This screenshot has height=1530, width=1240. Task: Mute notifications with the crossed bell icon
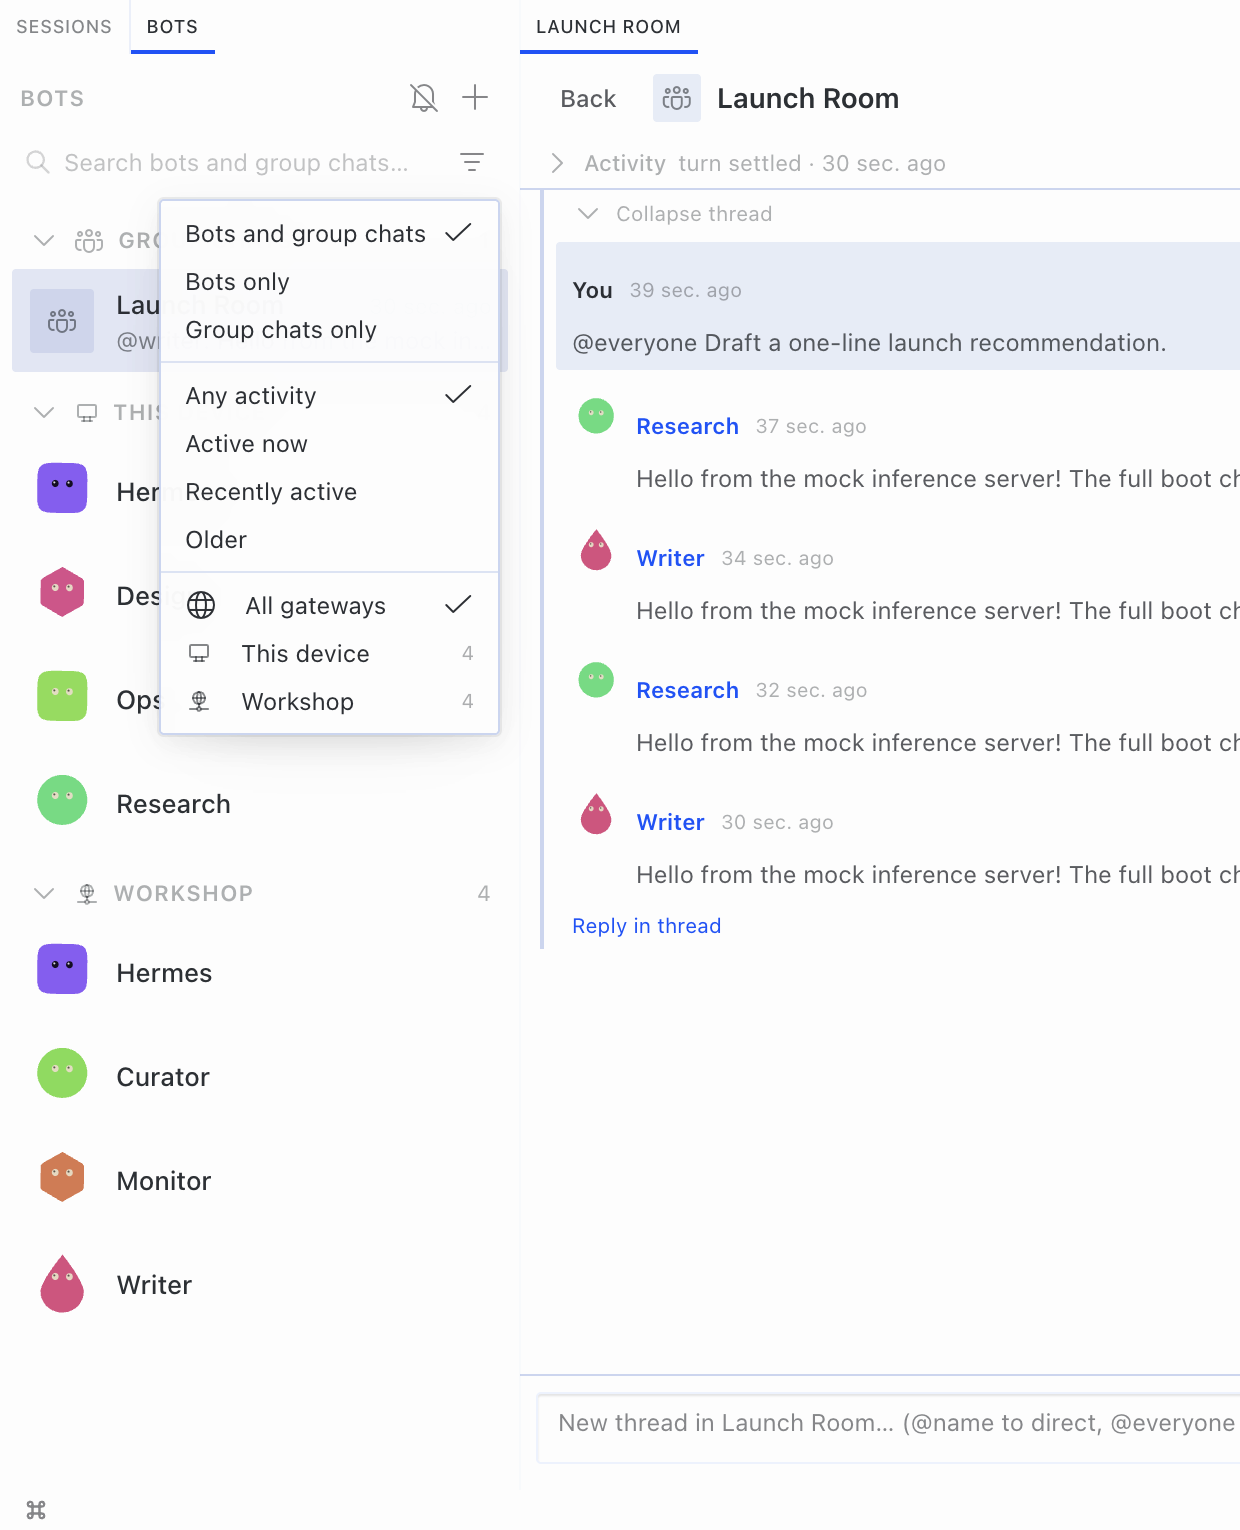tap(424, 98)
